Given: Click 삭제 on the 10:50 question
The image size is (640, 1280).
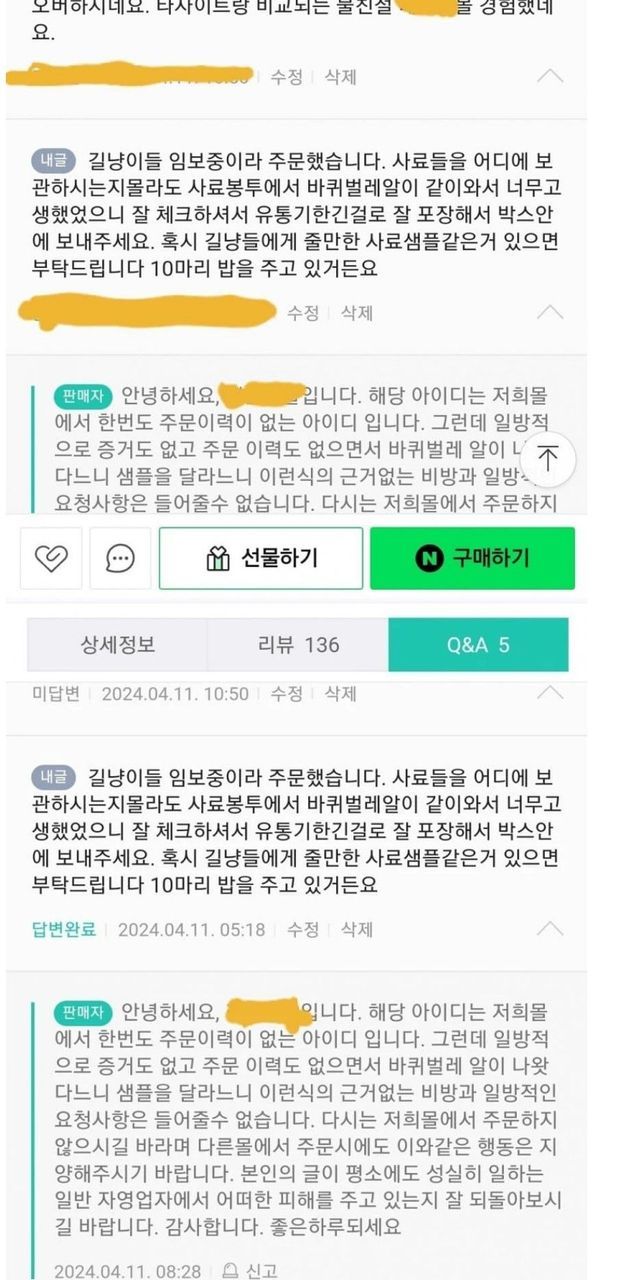Looking at the screenshot, I should click(x=340, y=693).
